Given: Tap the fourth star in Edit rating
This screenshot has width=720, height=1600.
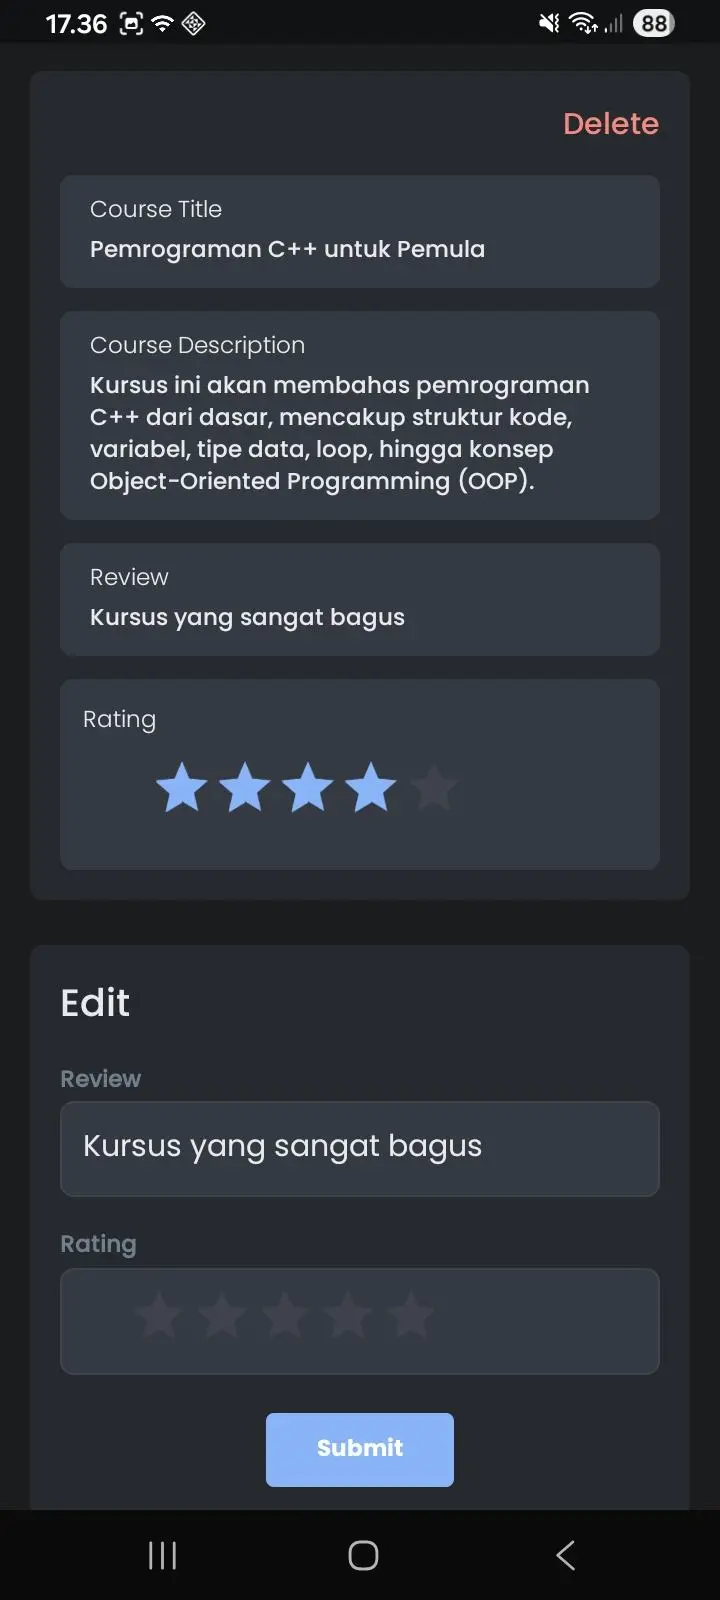Looking at the screenshot, I should (347, 1316).
